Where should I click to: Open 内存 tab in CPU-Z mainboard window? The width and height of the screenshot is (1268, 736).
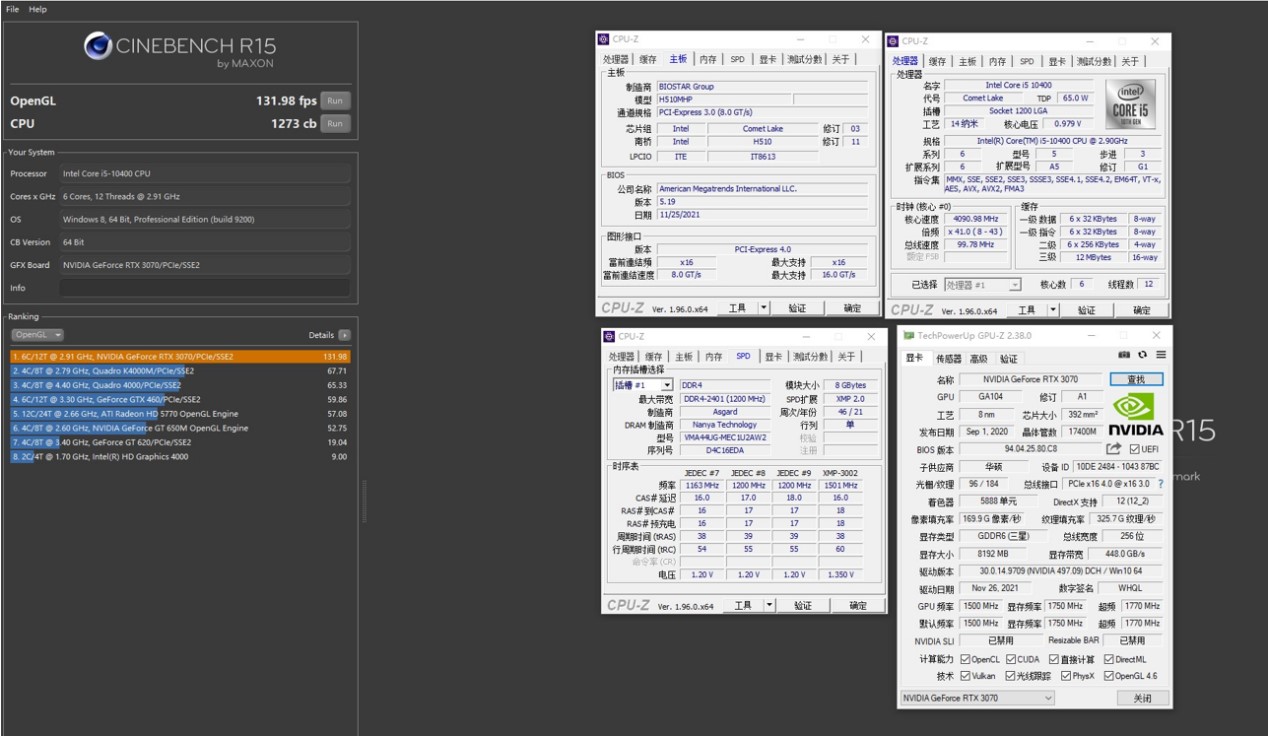point(708,59)
